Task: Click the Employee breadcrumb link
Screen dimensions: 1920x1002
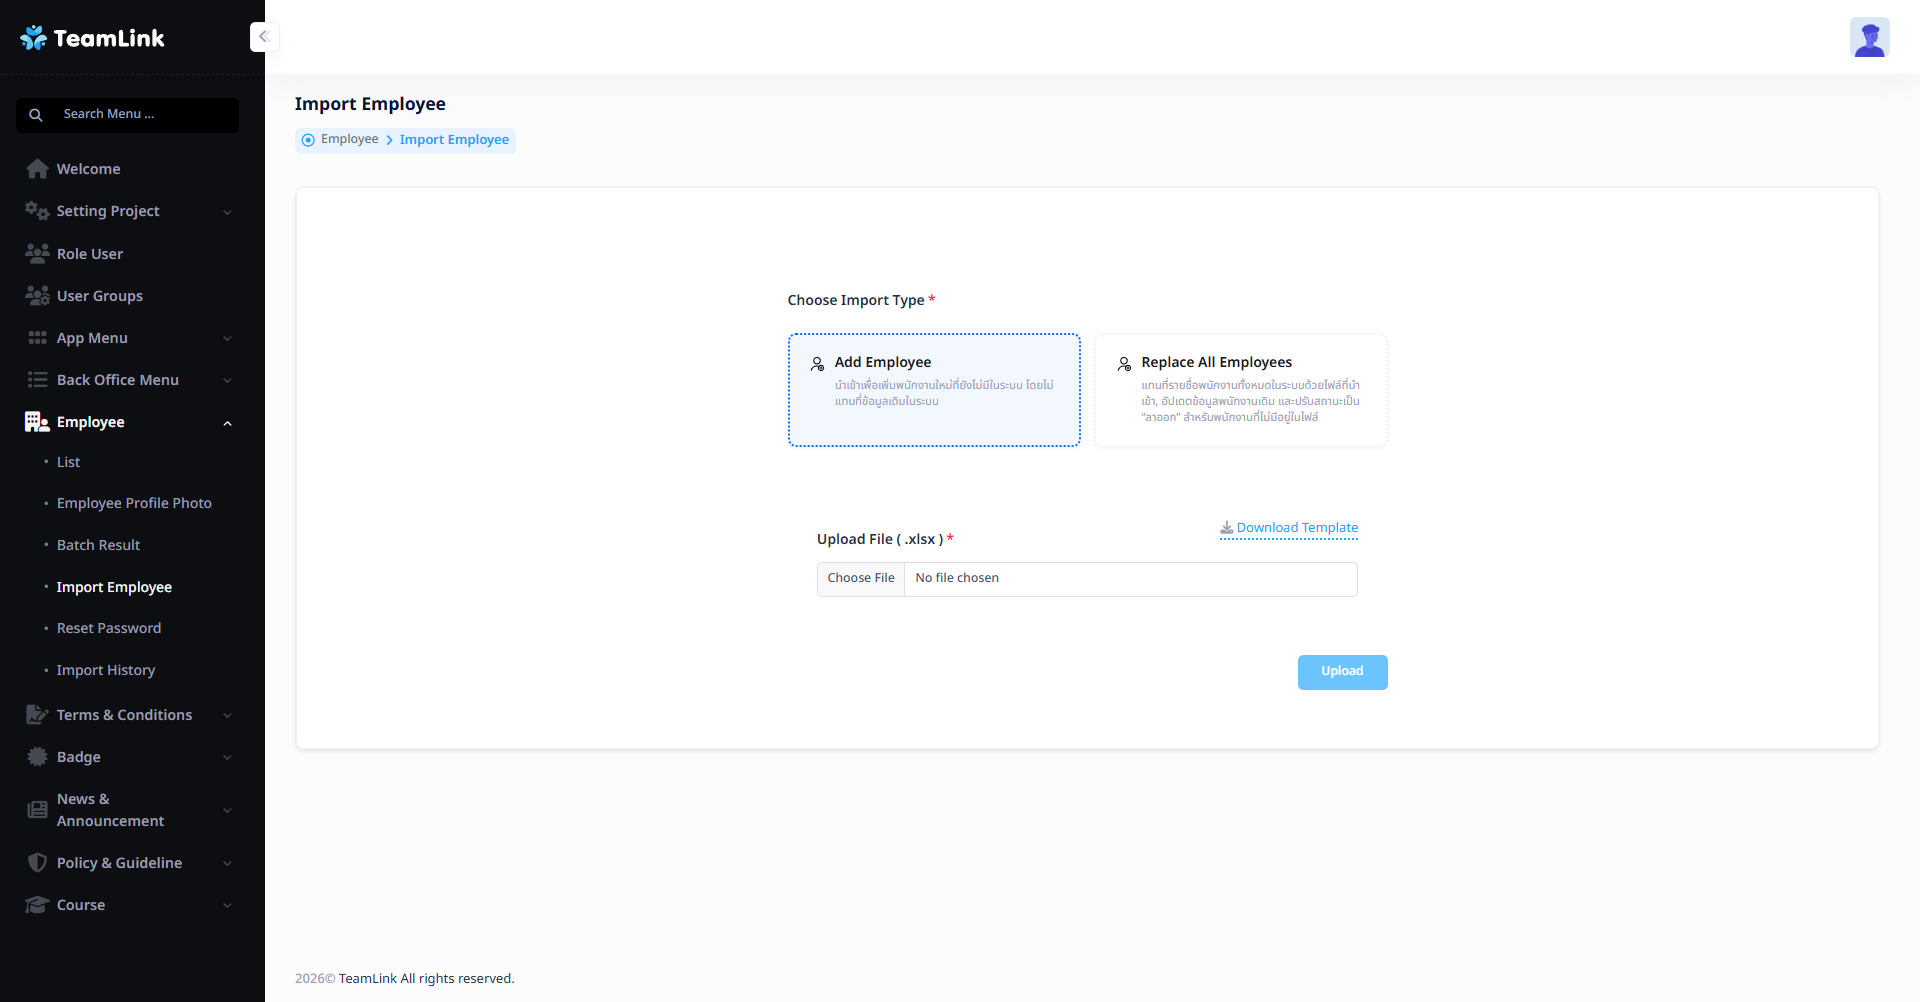Action: (349, 139)
